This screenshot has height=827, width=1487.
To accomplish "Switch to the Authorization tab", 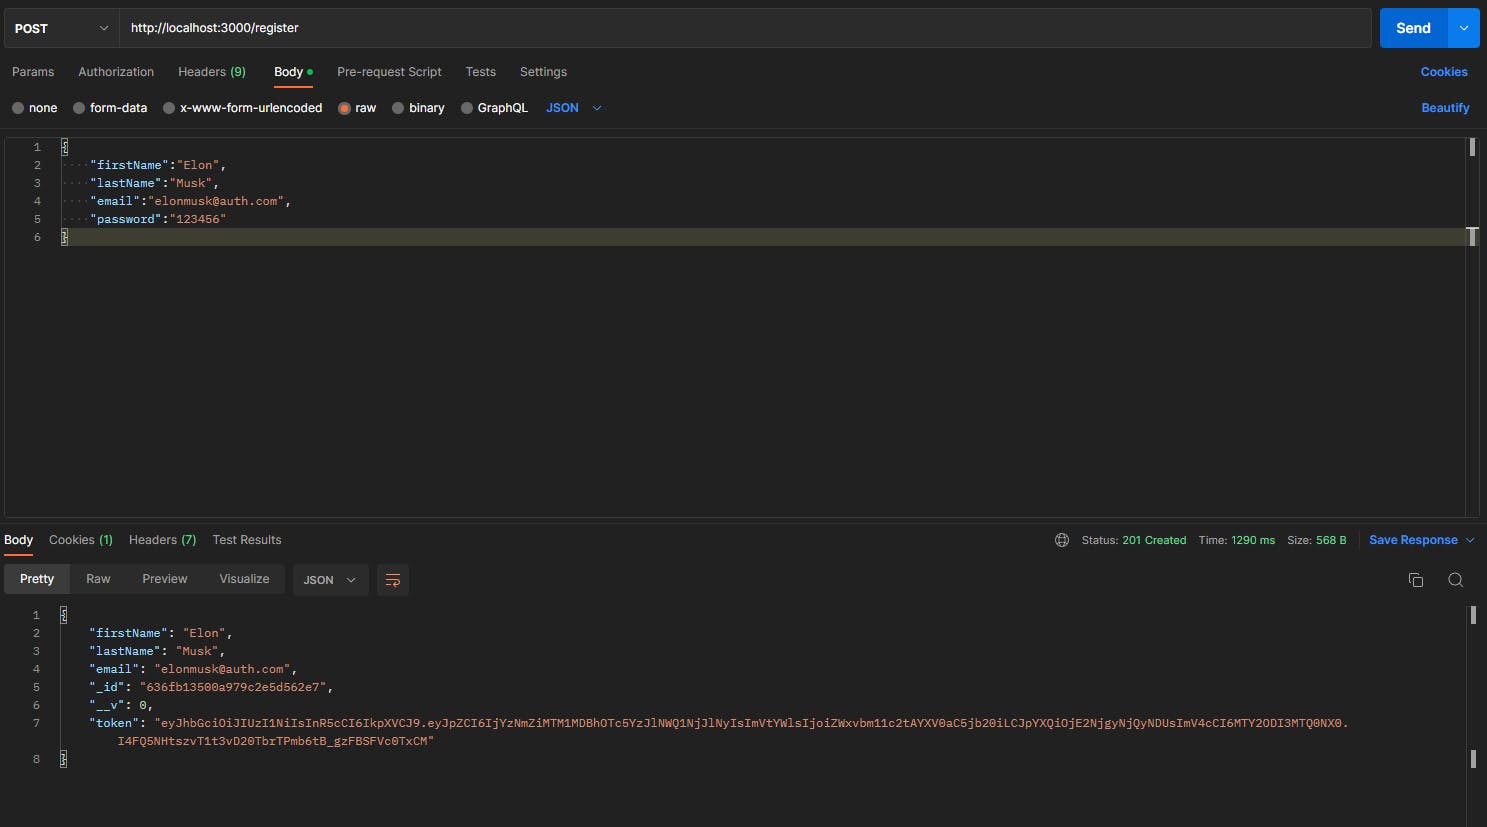I will click(x=116, y=72).
